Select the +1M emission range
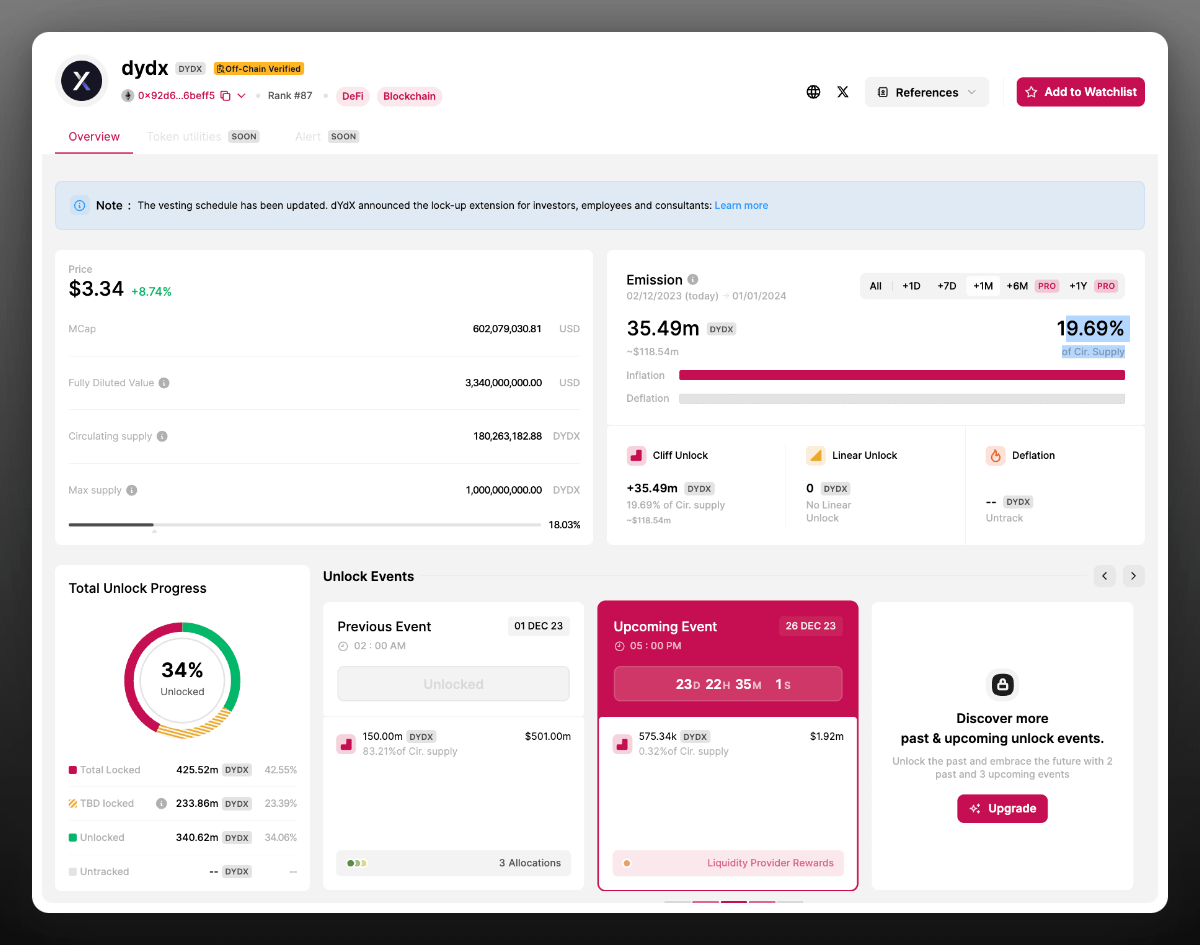The image size is (1200, 945). (x=983, y=286)
